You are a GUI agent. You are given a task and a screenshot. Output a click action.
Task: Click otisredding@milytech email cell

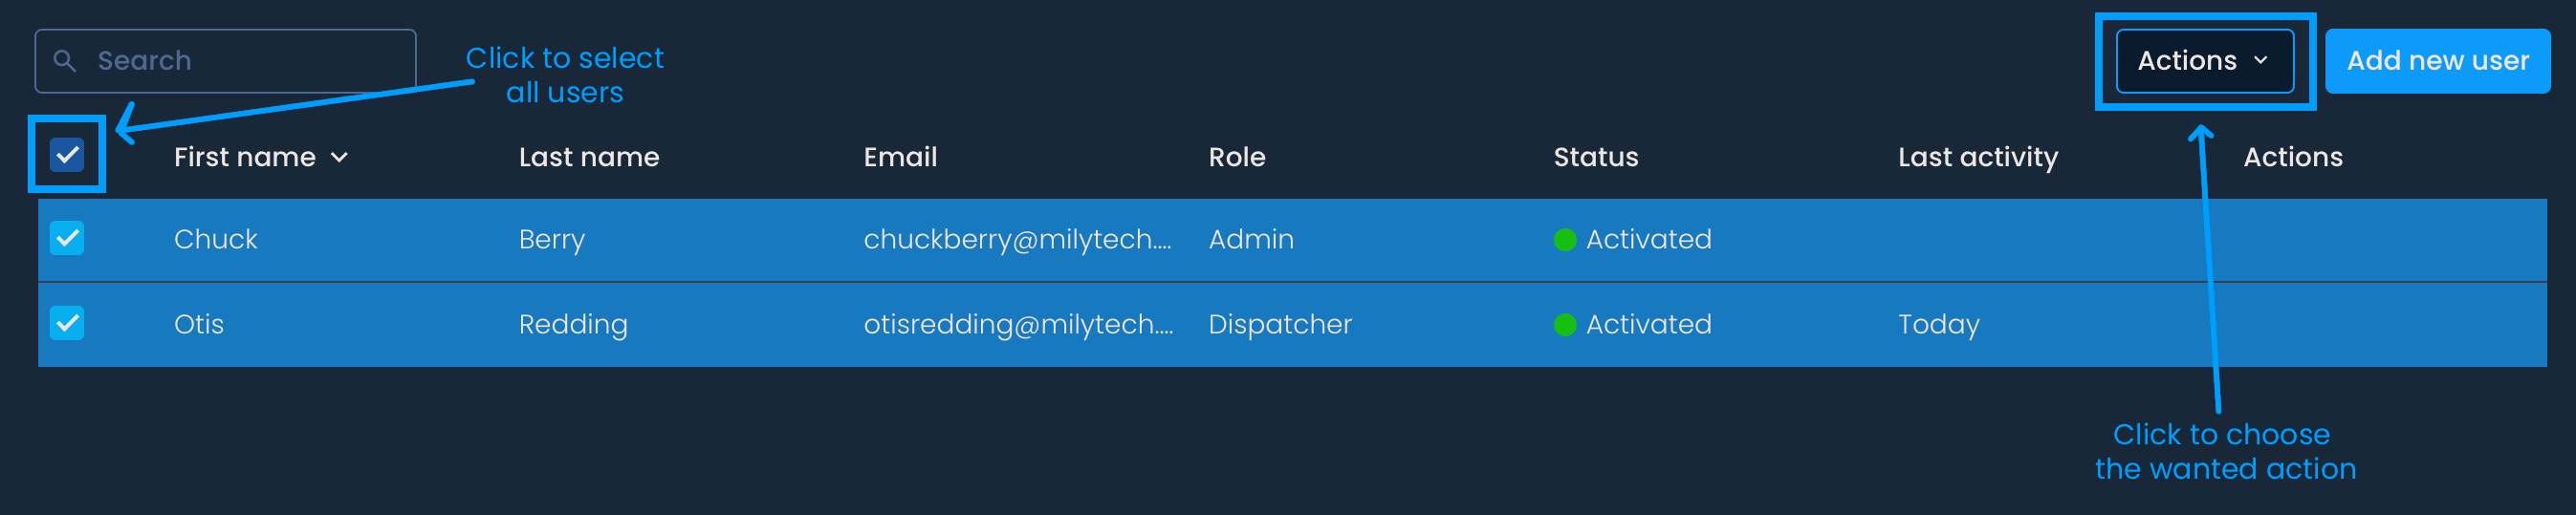(x=1017, y=325)
